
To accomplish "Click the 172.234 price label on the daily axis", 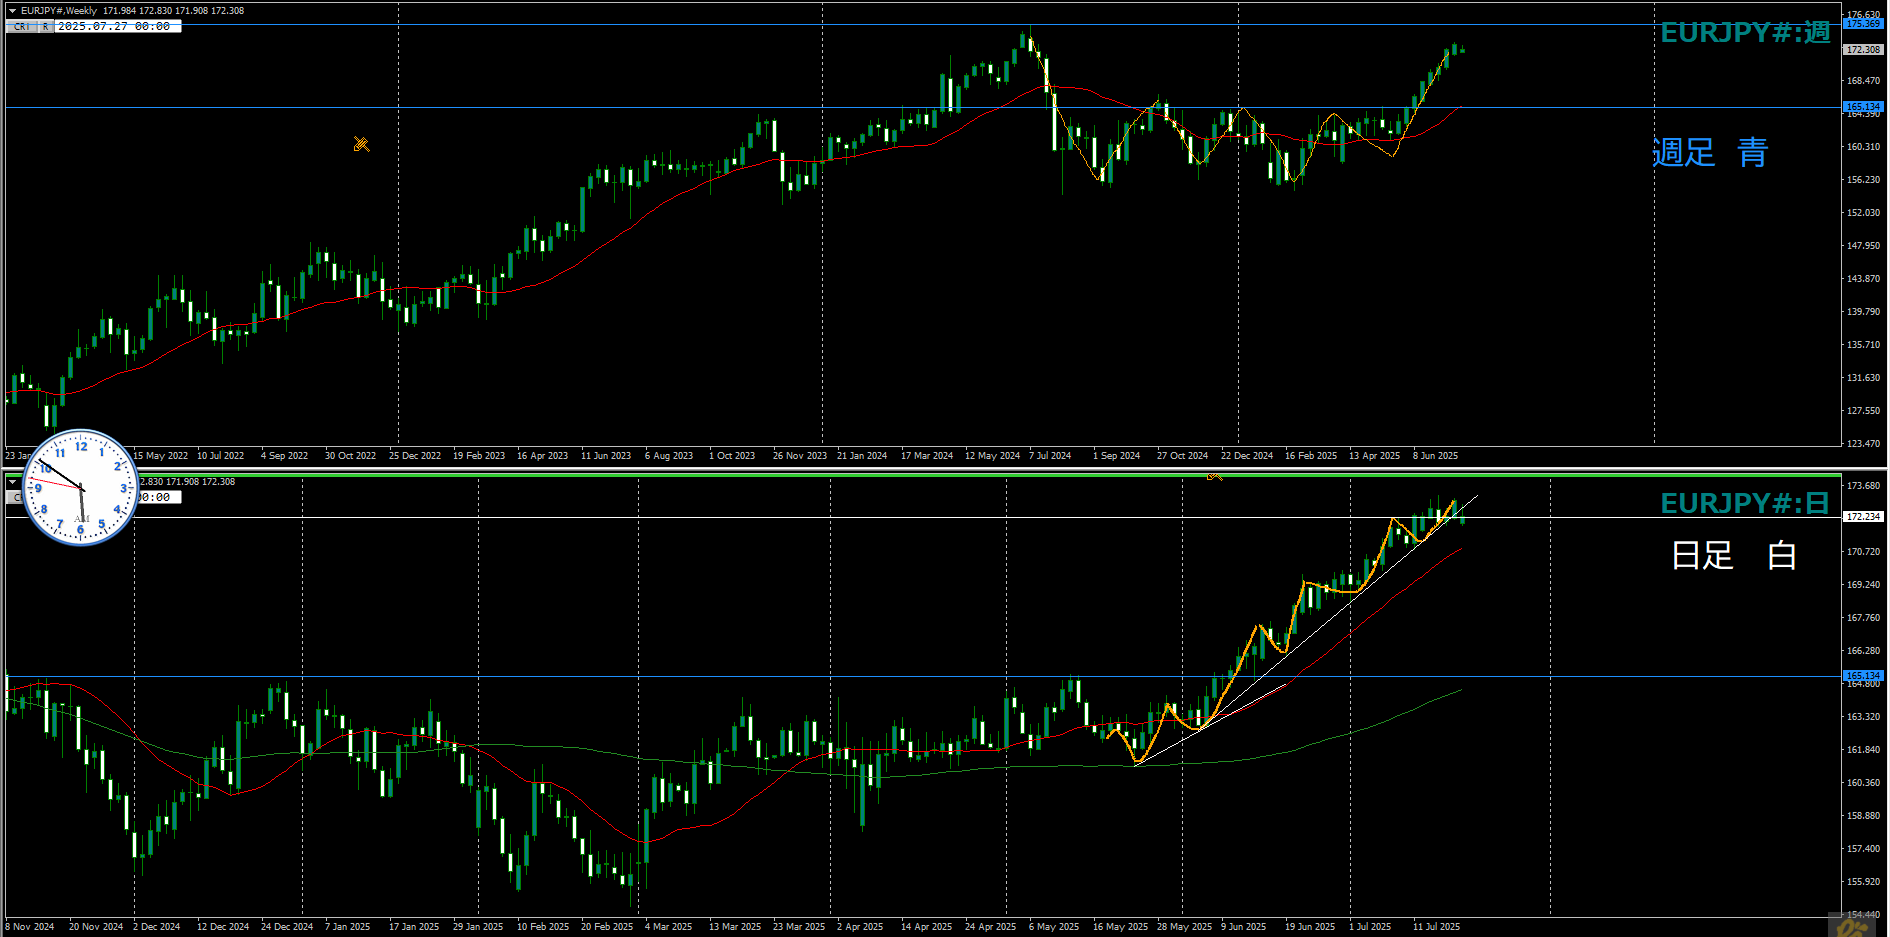I will (x=1863, y=517).
